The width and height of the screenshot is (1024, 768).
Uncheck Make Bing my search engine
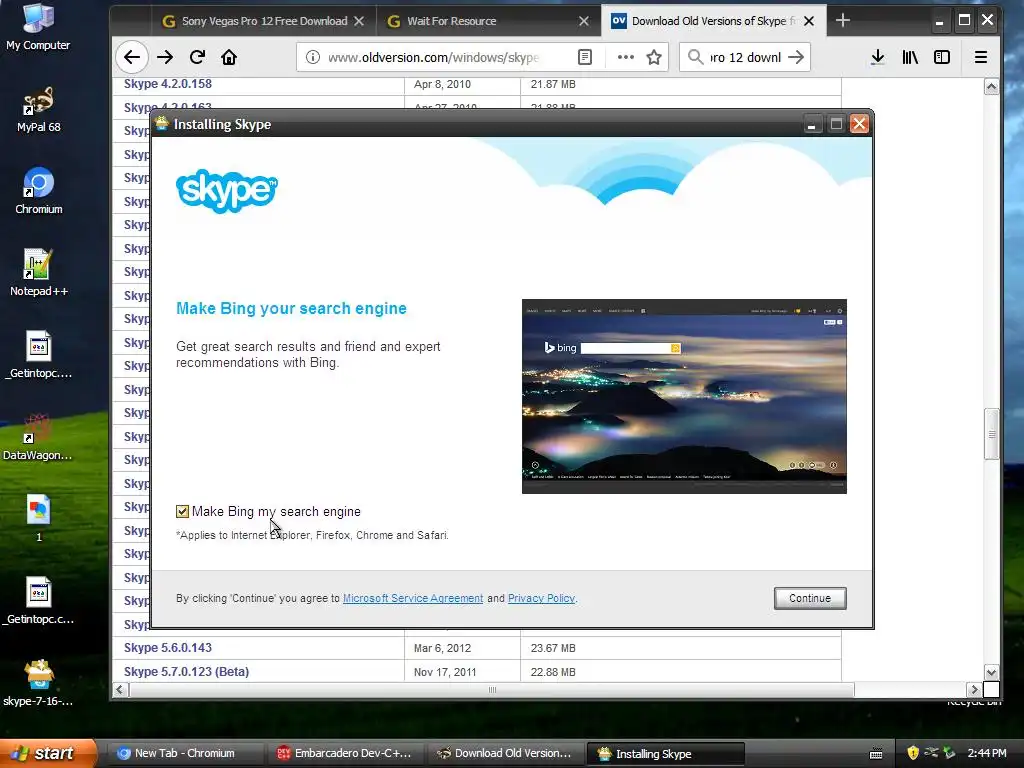tap(182, 511)
